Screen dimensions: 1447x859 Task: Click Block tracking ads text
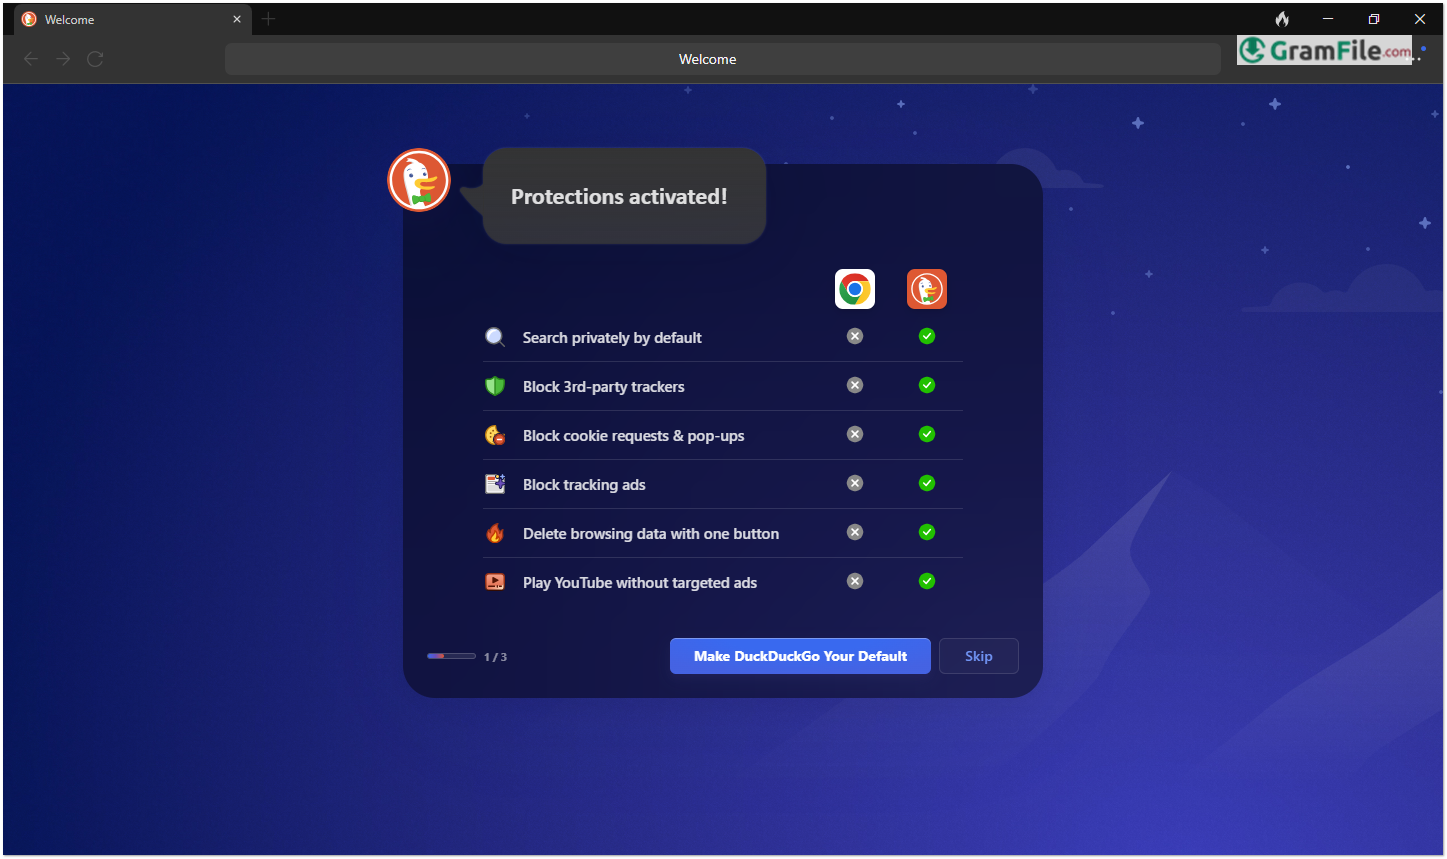[x=584, y=485]
